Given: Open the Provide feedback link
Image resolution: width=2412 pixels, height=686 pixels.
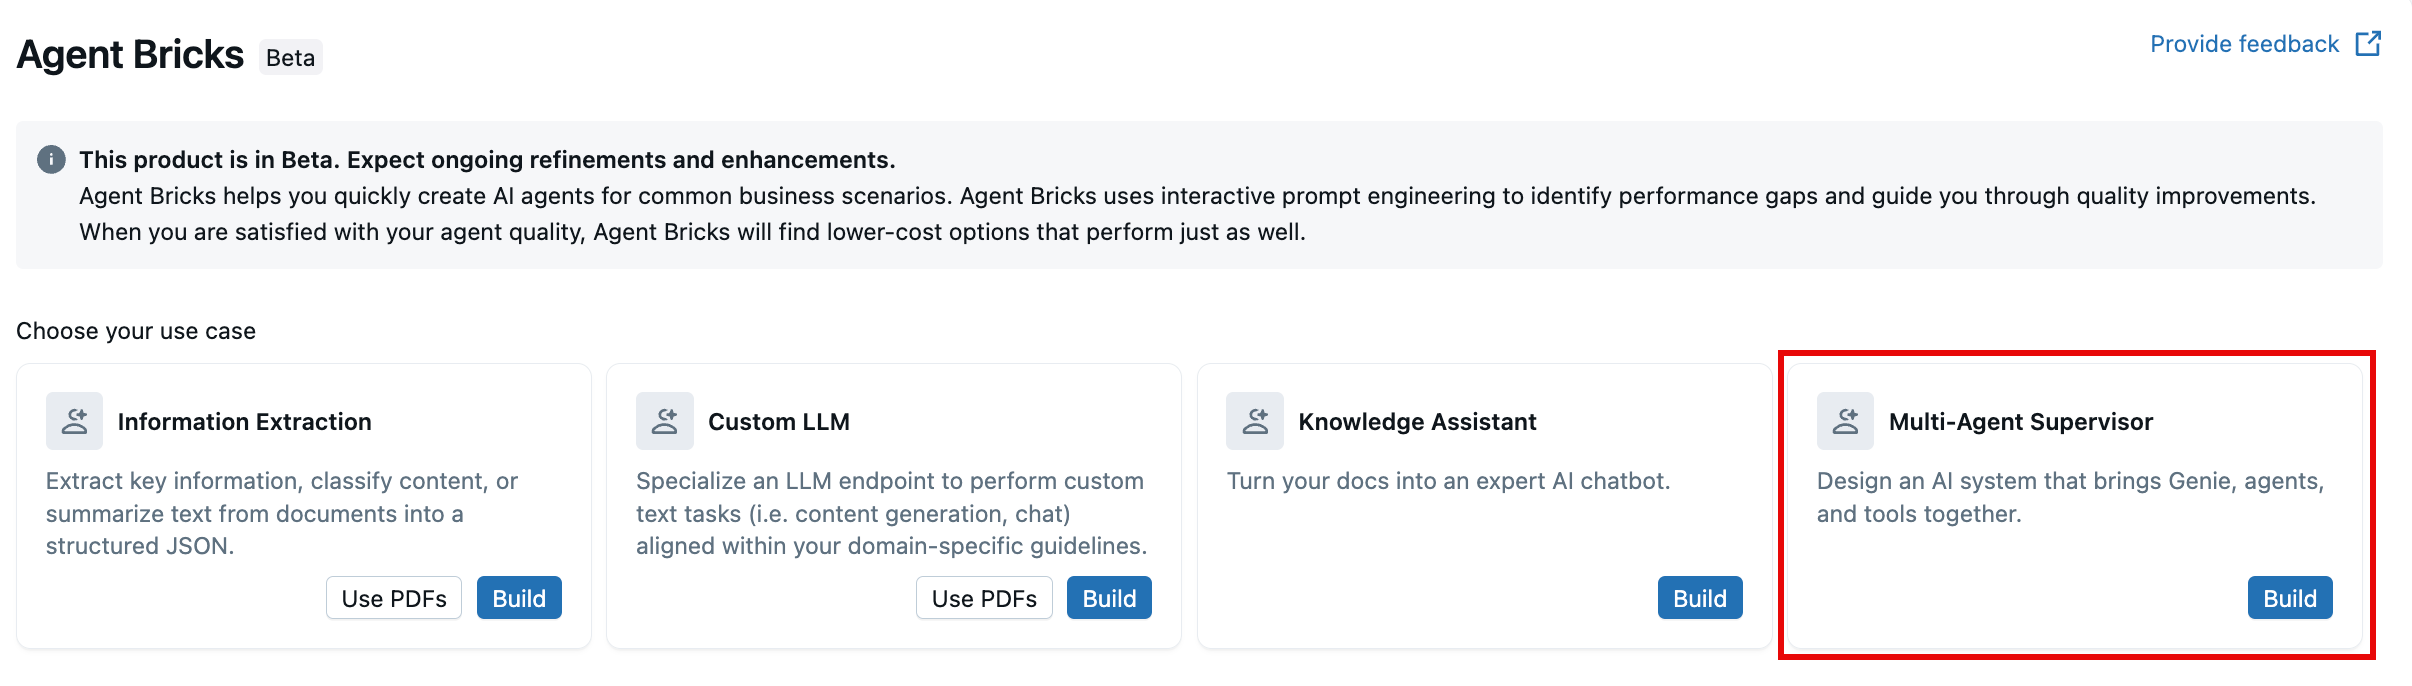Looking at the screenshot, I should pyautogui.click(x=2244, y=44).
